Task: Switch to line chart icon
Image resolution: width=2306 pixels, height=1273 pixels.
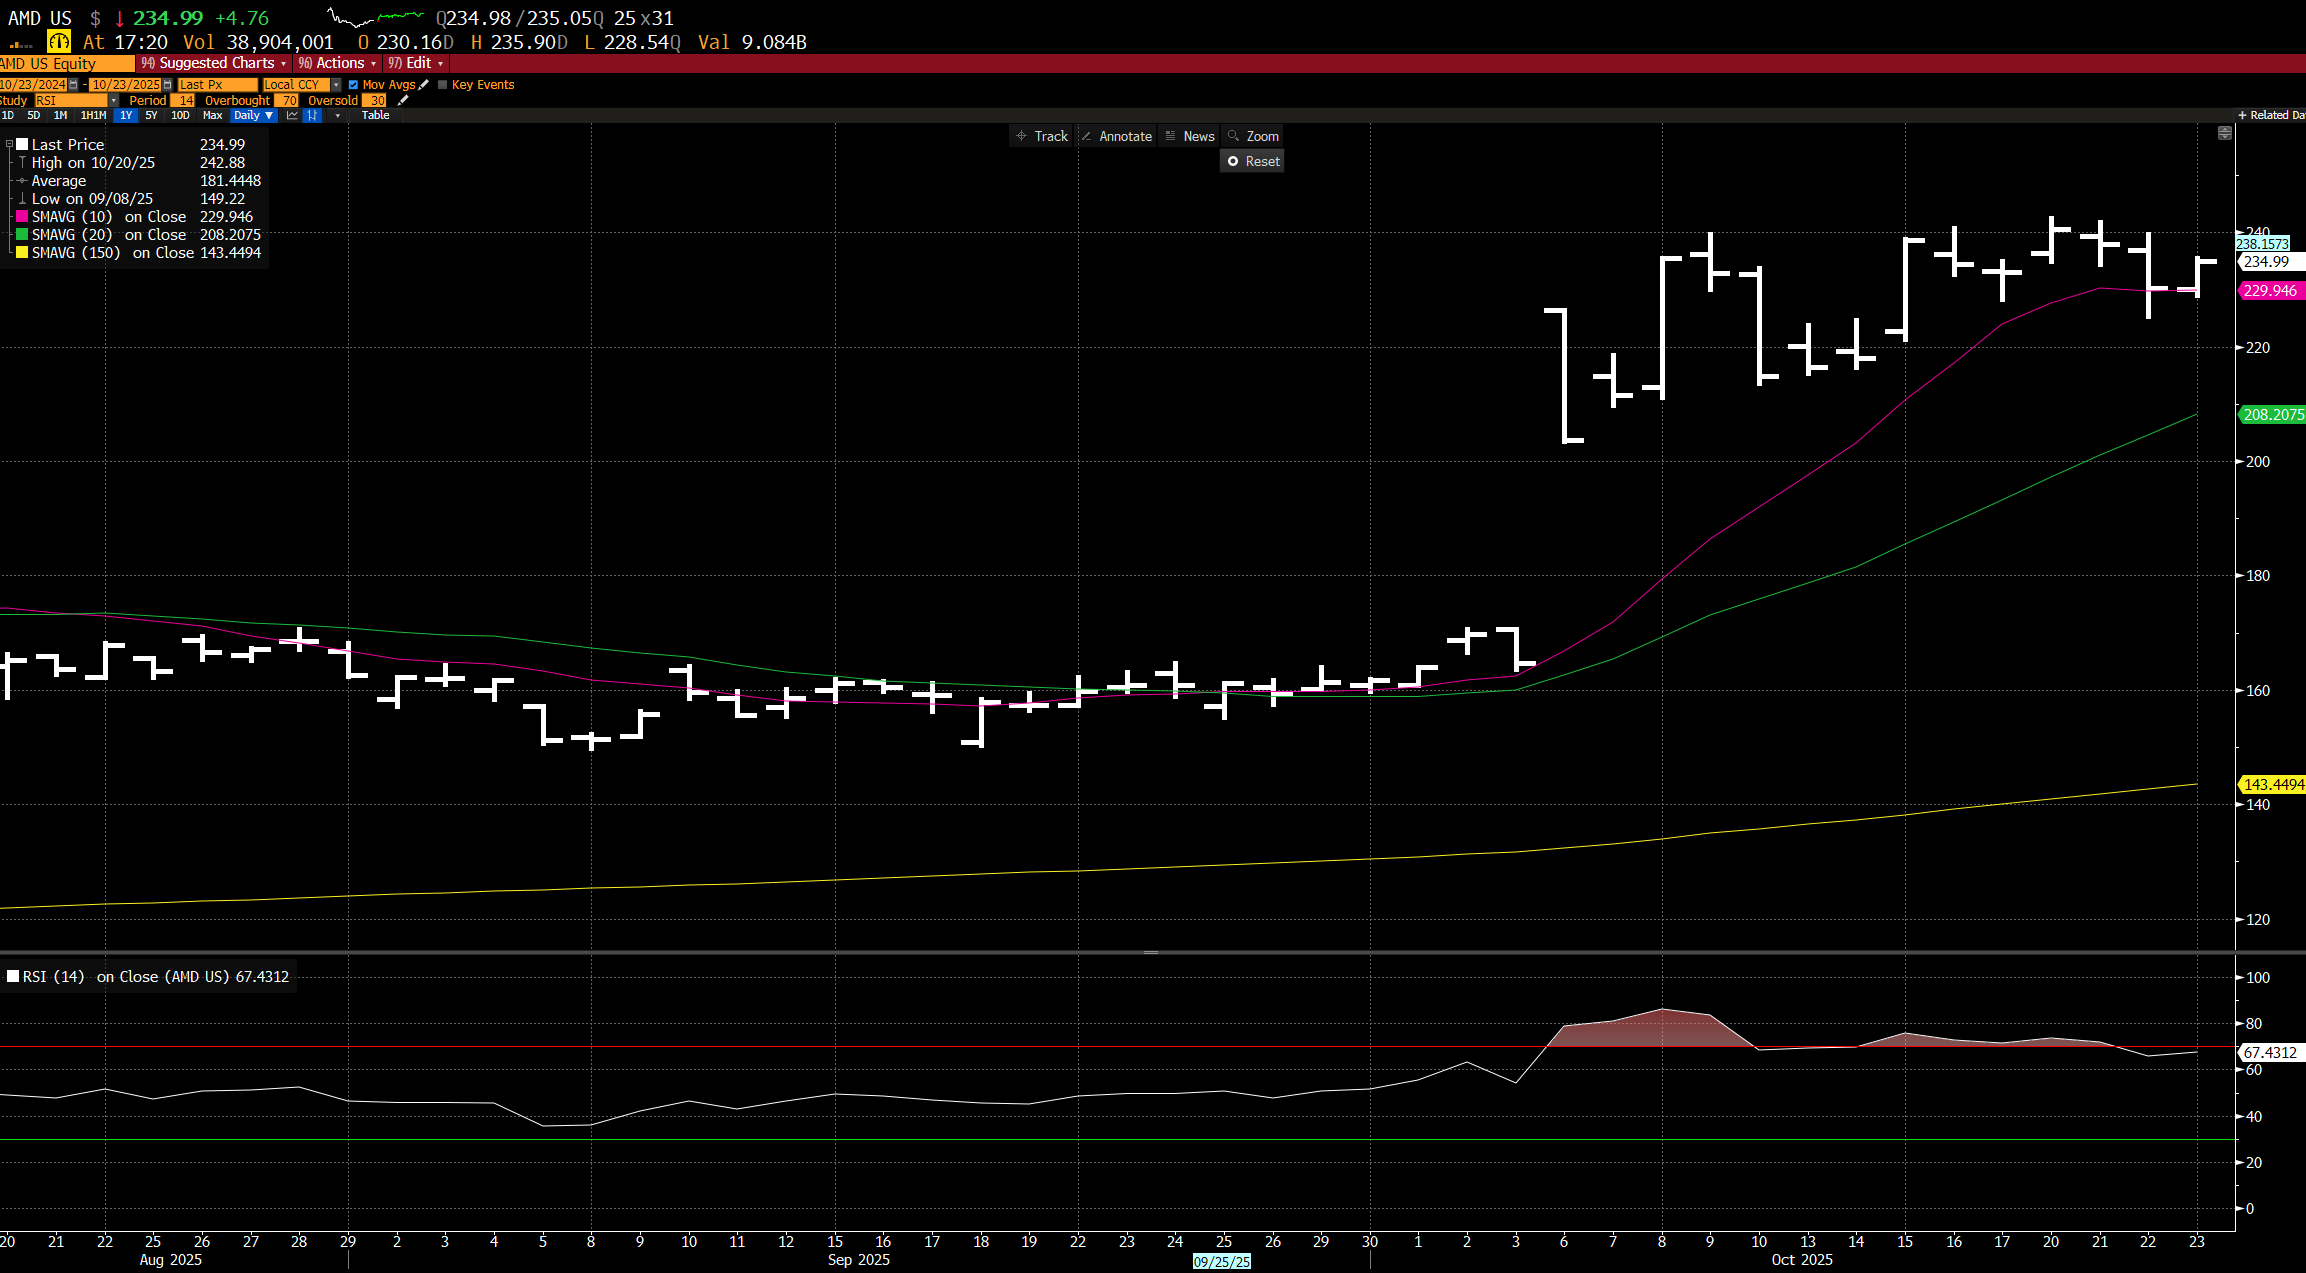Action: click(292, 116)
